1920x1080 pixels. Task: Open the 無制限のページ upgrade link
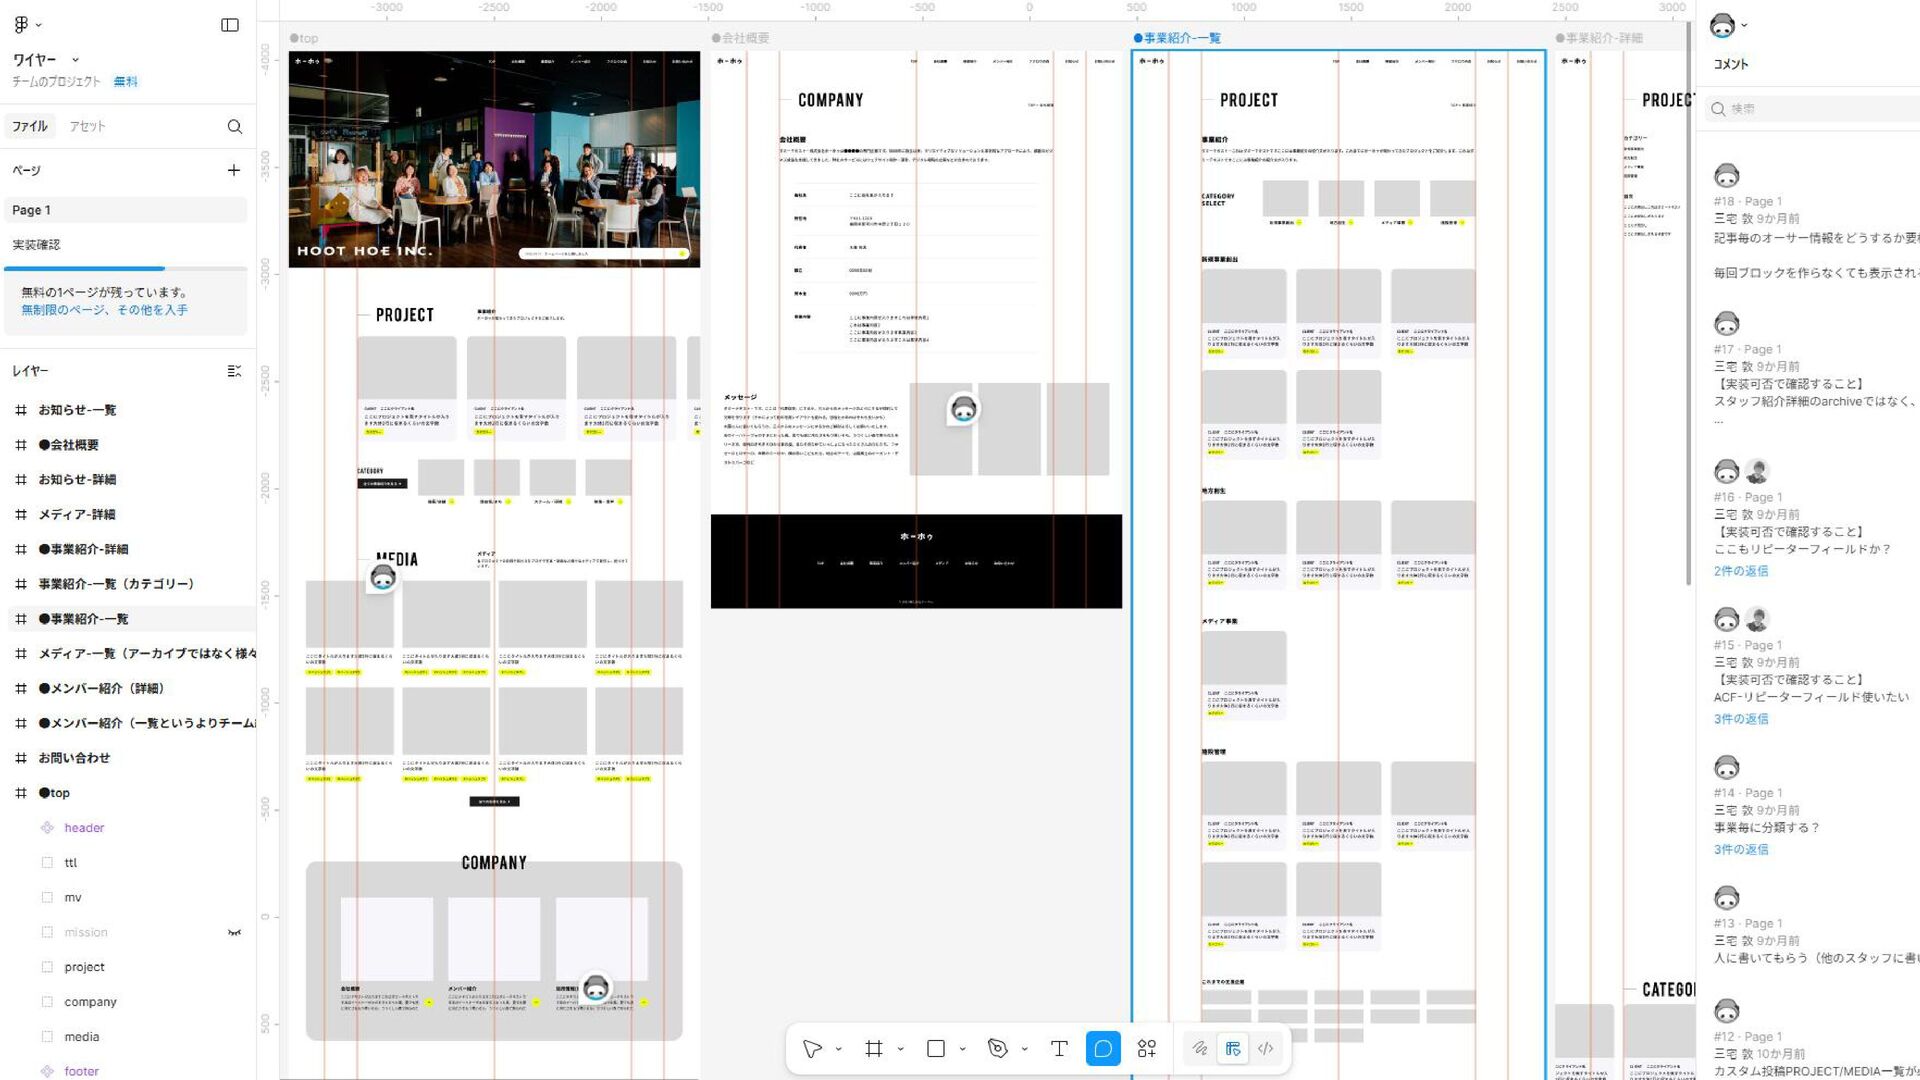[x=104, y=310]
